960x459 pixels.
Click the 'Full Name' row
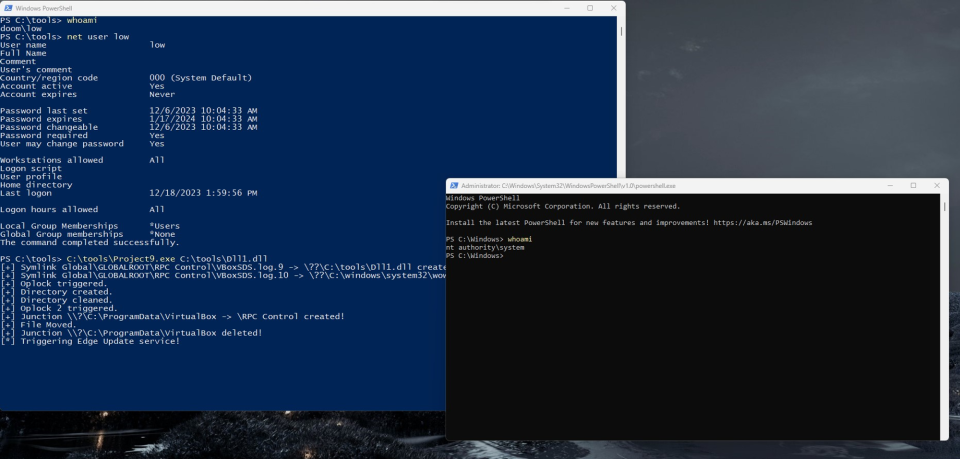pyautogui.click(x=23, y=53)
